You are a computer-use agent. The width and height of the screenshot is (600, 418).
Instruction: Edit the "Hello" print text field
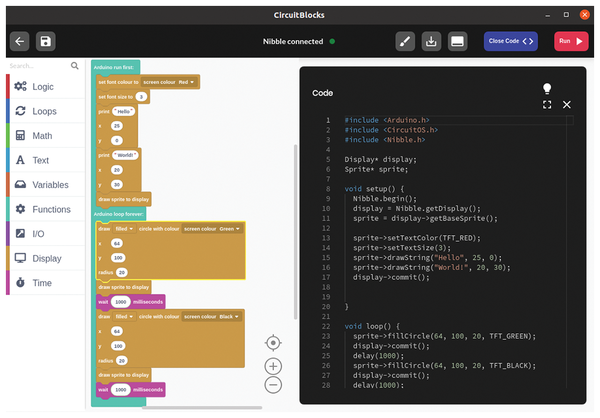pos(123,111)
